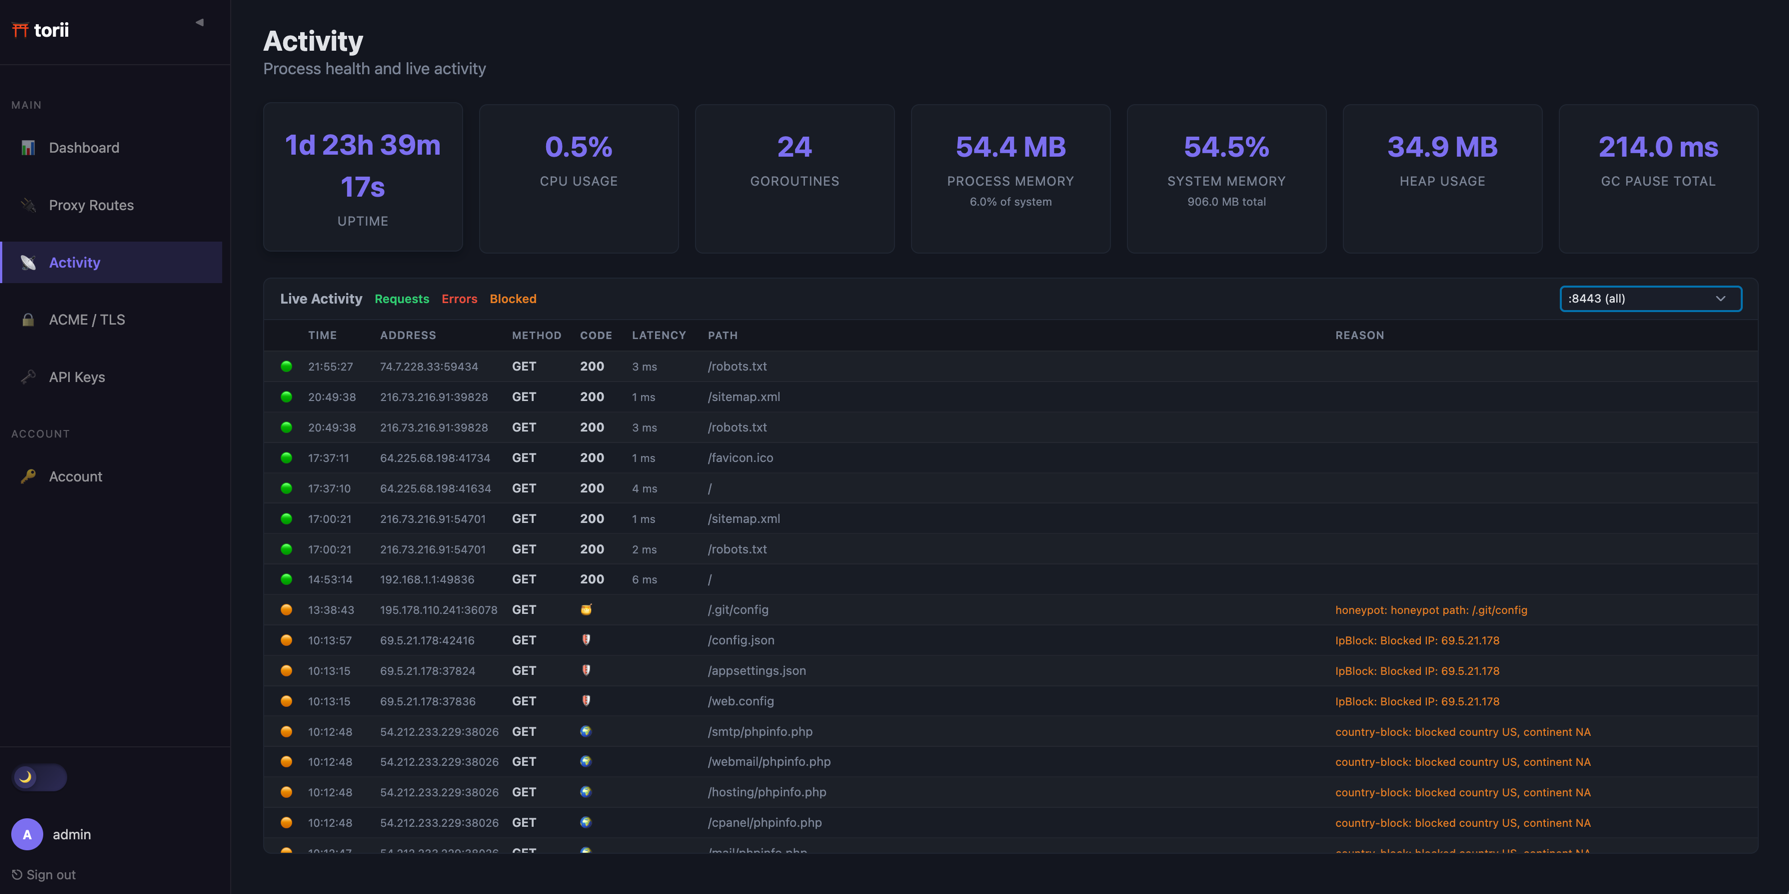The image size is (1789, 894).
Task: Open the API Keys page
Action: tap(112, 377)
